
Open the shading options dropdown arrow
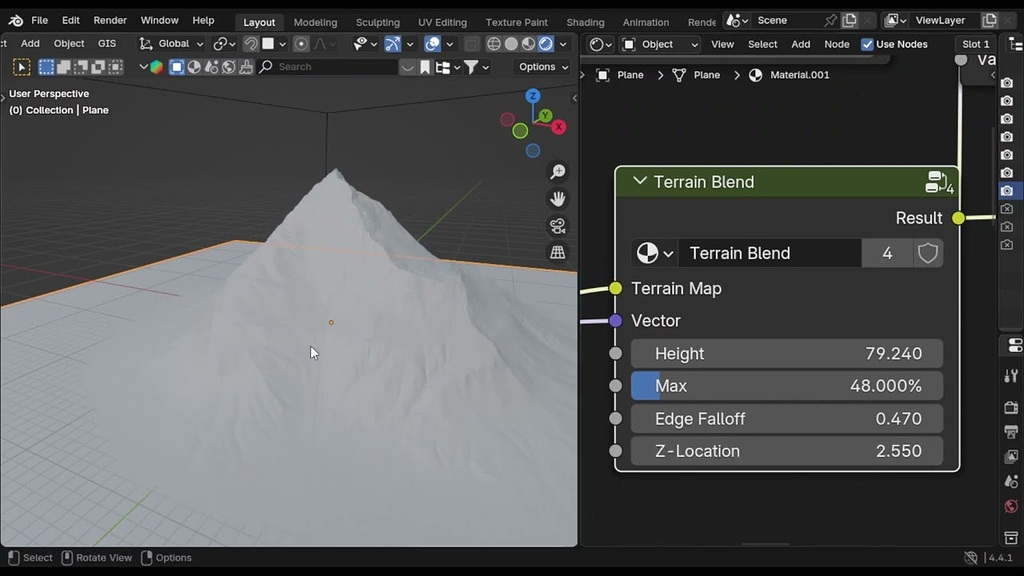(563, 44)
